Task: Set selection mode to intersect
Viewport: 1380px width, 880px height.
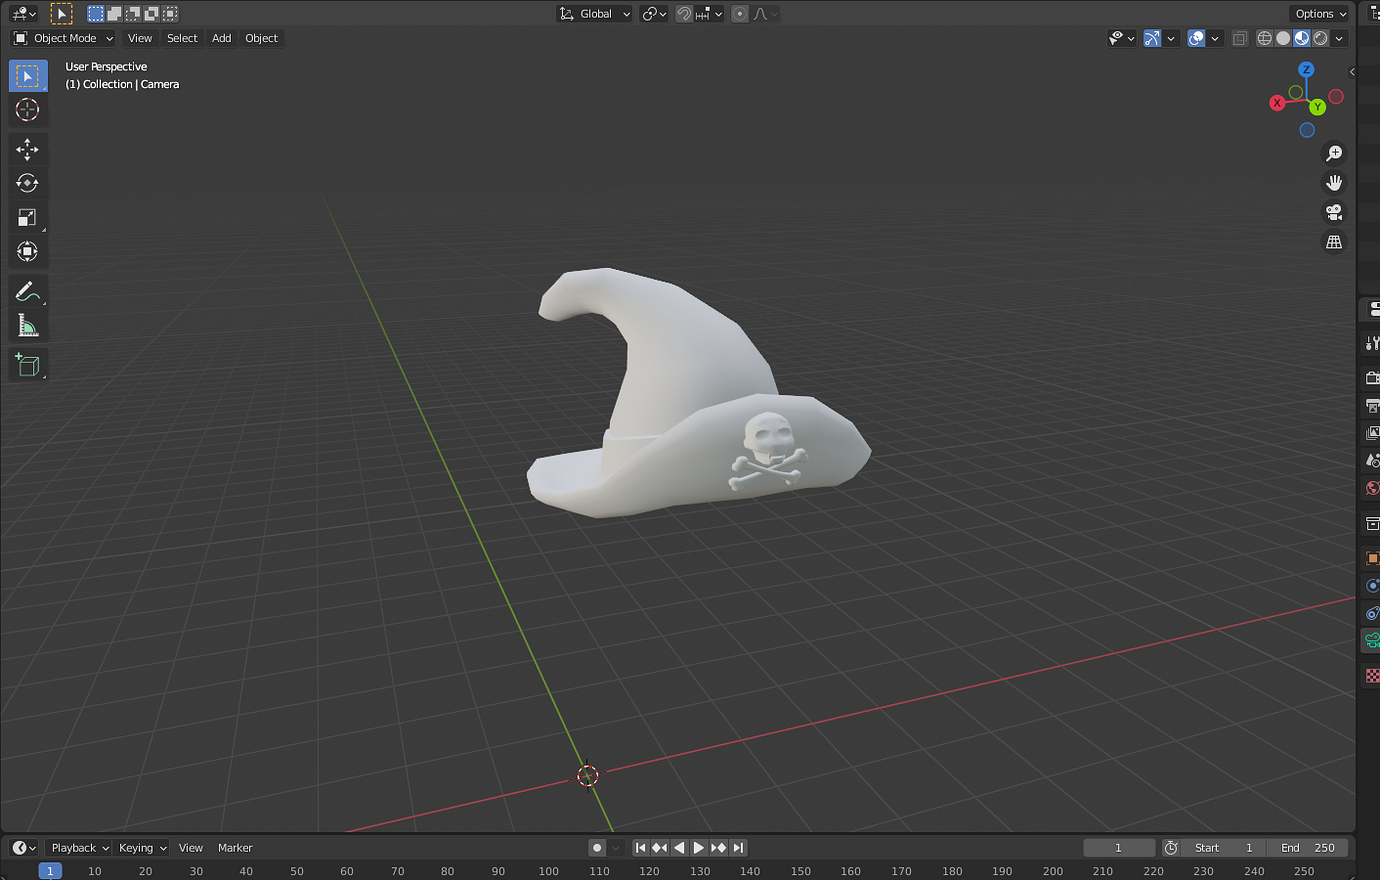Action: [x=171, y=13]
